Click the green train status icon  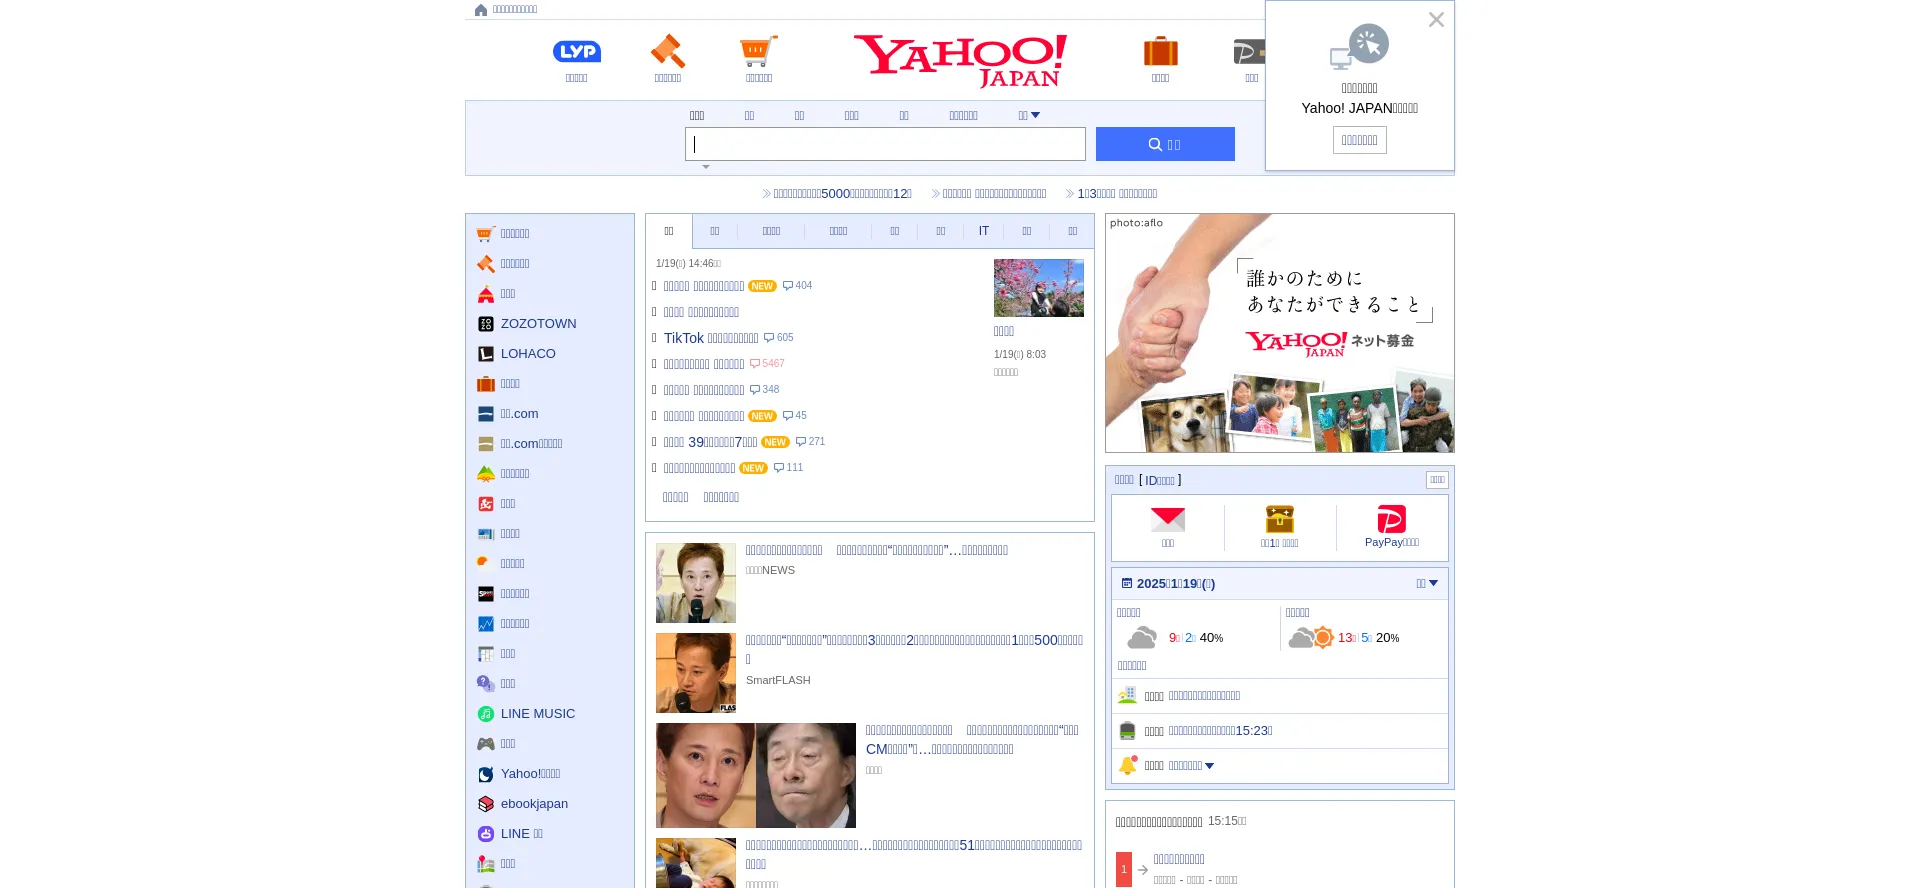[1128, 731]
